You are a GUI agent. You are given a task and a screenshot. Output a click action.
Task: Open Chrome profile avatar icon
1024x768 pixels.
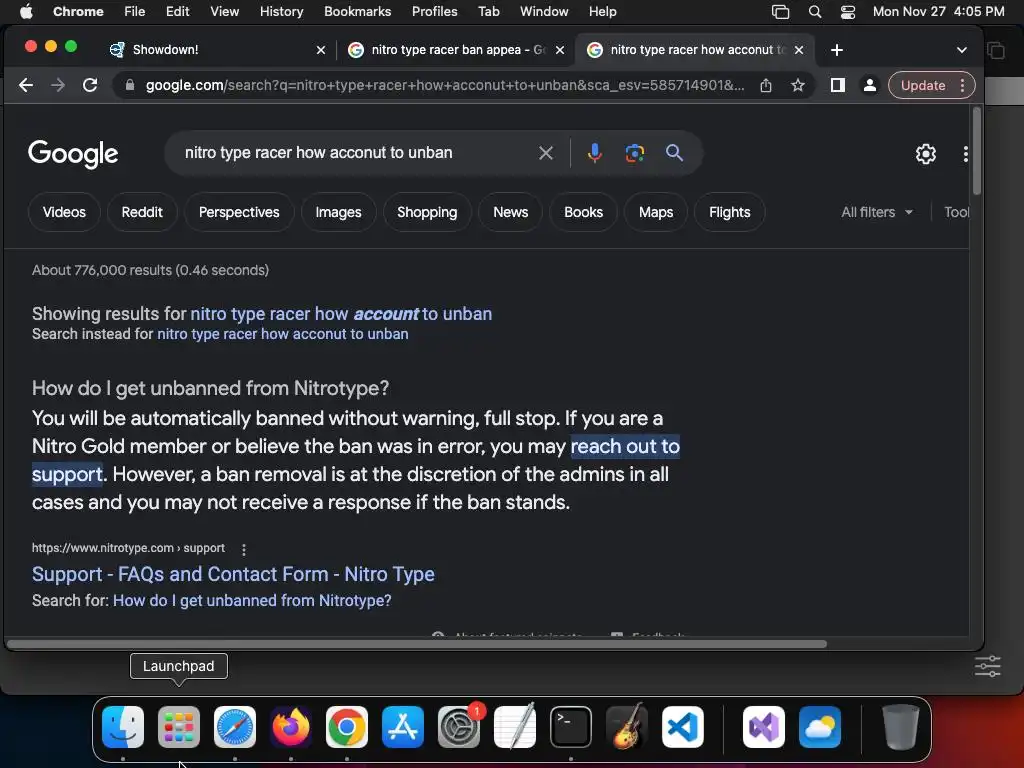tap(869, 85)
